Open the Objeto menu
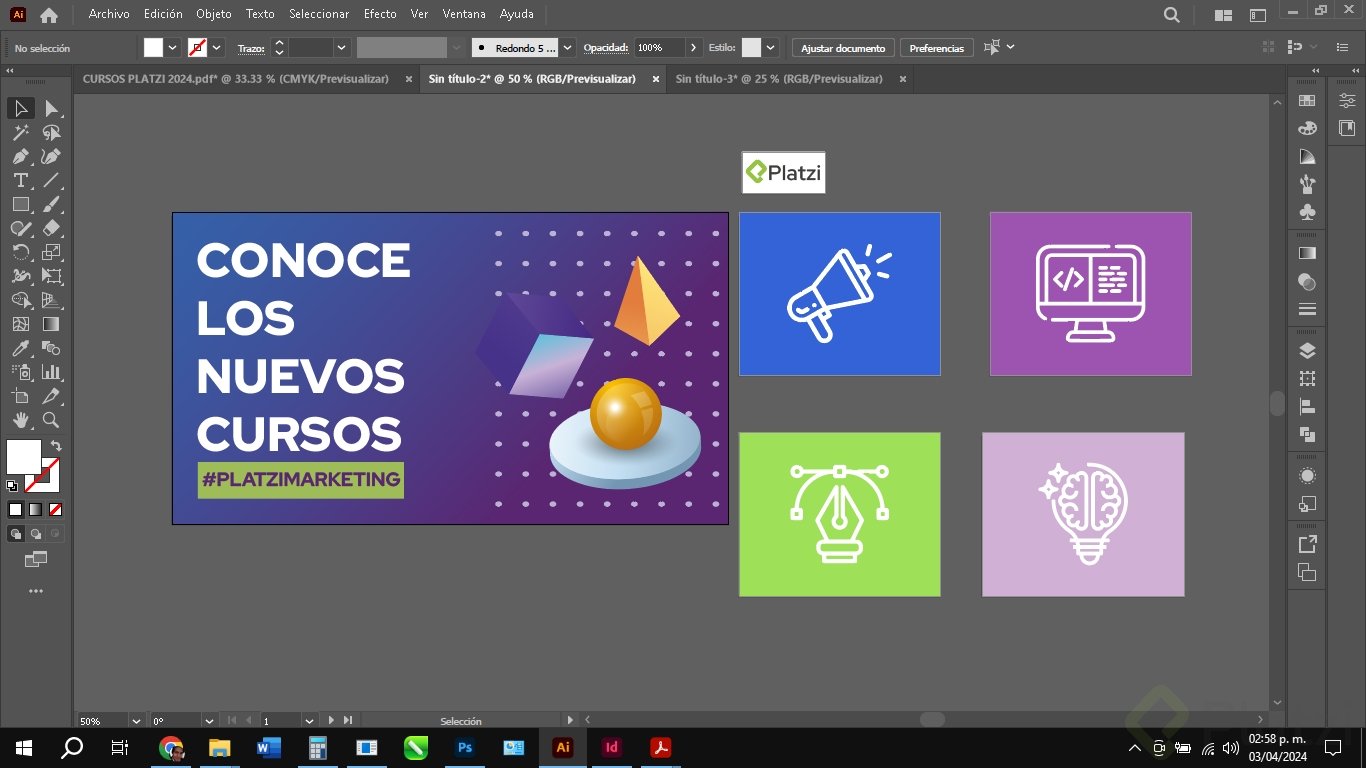 click(x=214, y=14)
